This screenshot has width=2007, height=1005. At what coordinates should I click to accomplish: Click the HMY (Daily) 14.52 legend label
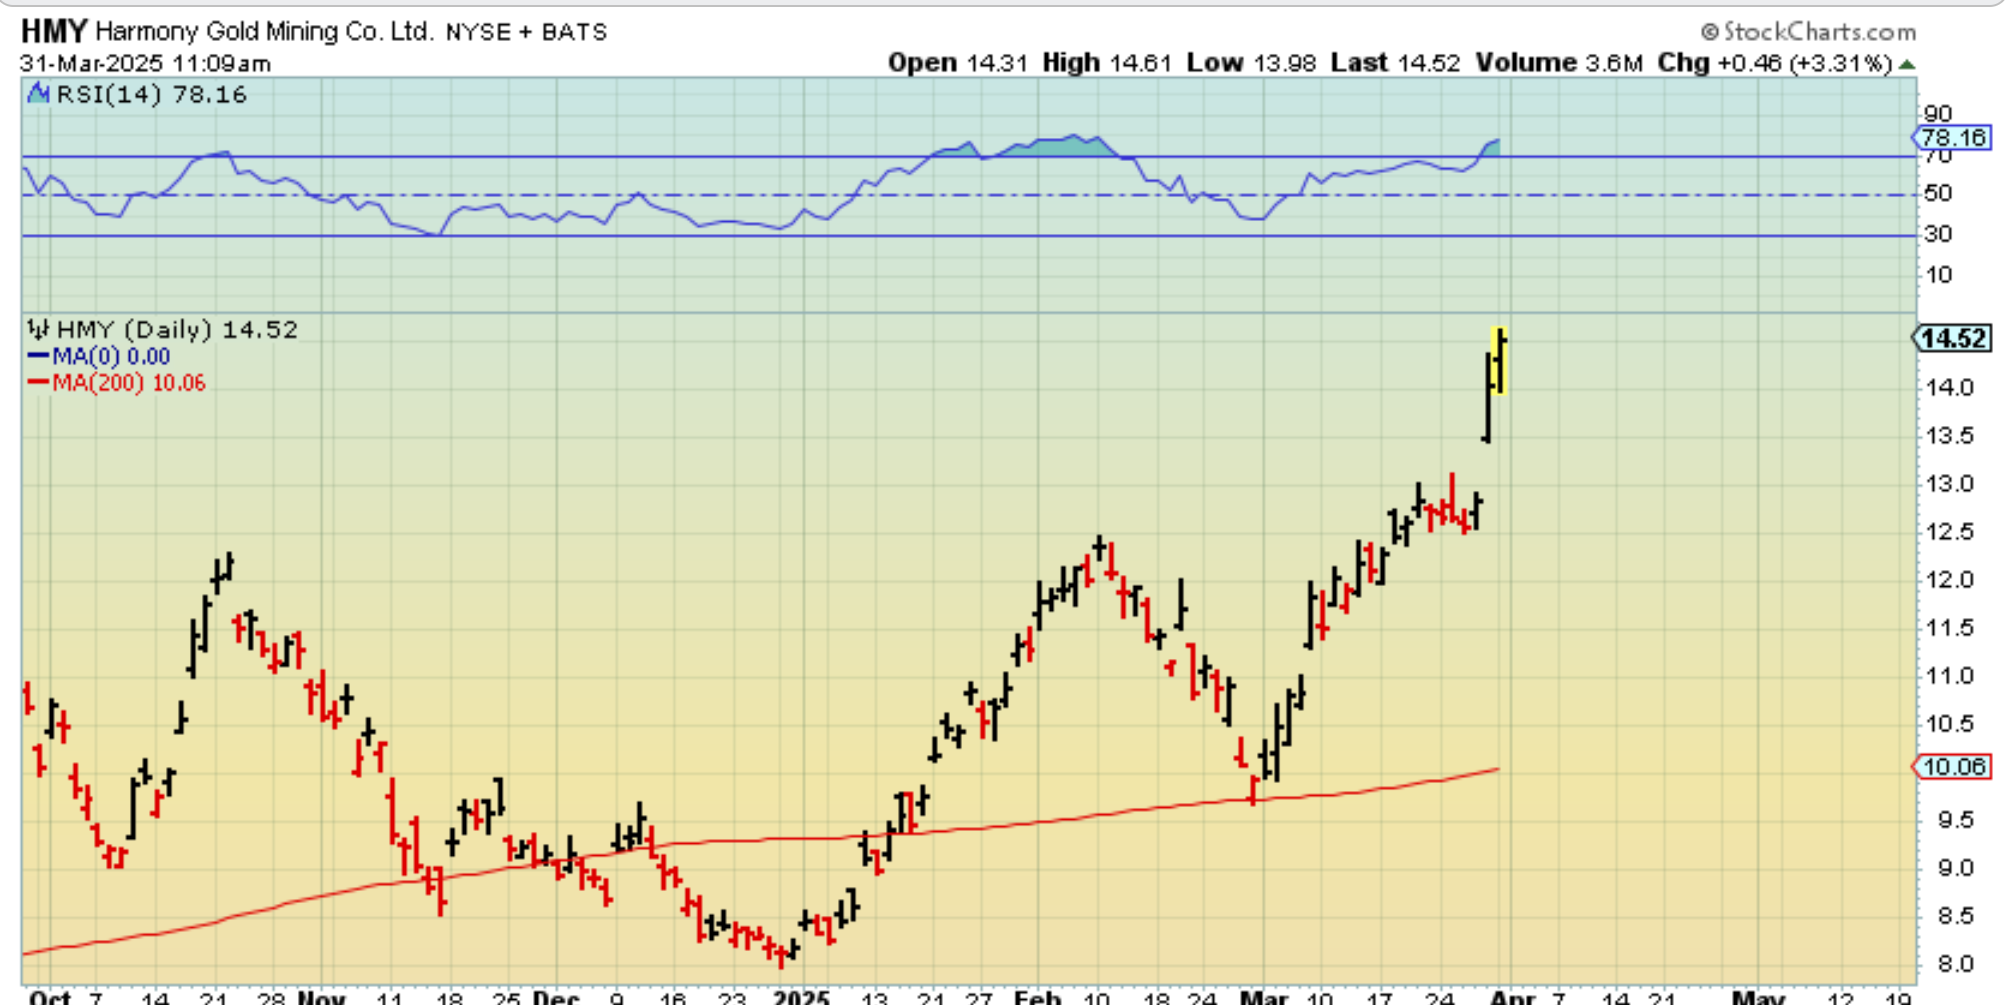[x=177, y=329]
